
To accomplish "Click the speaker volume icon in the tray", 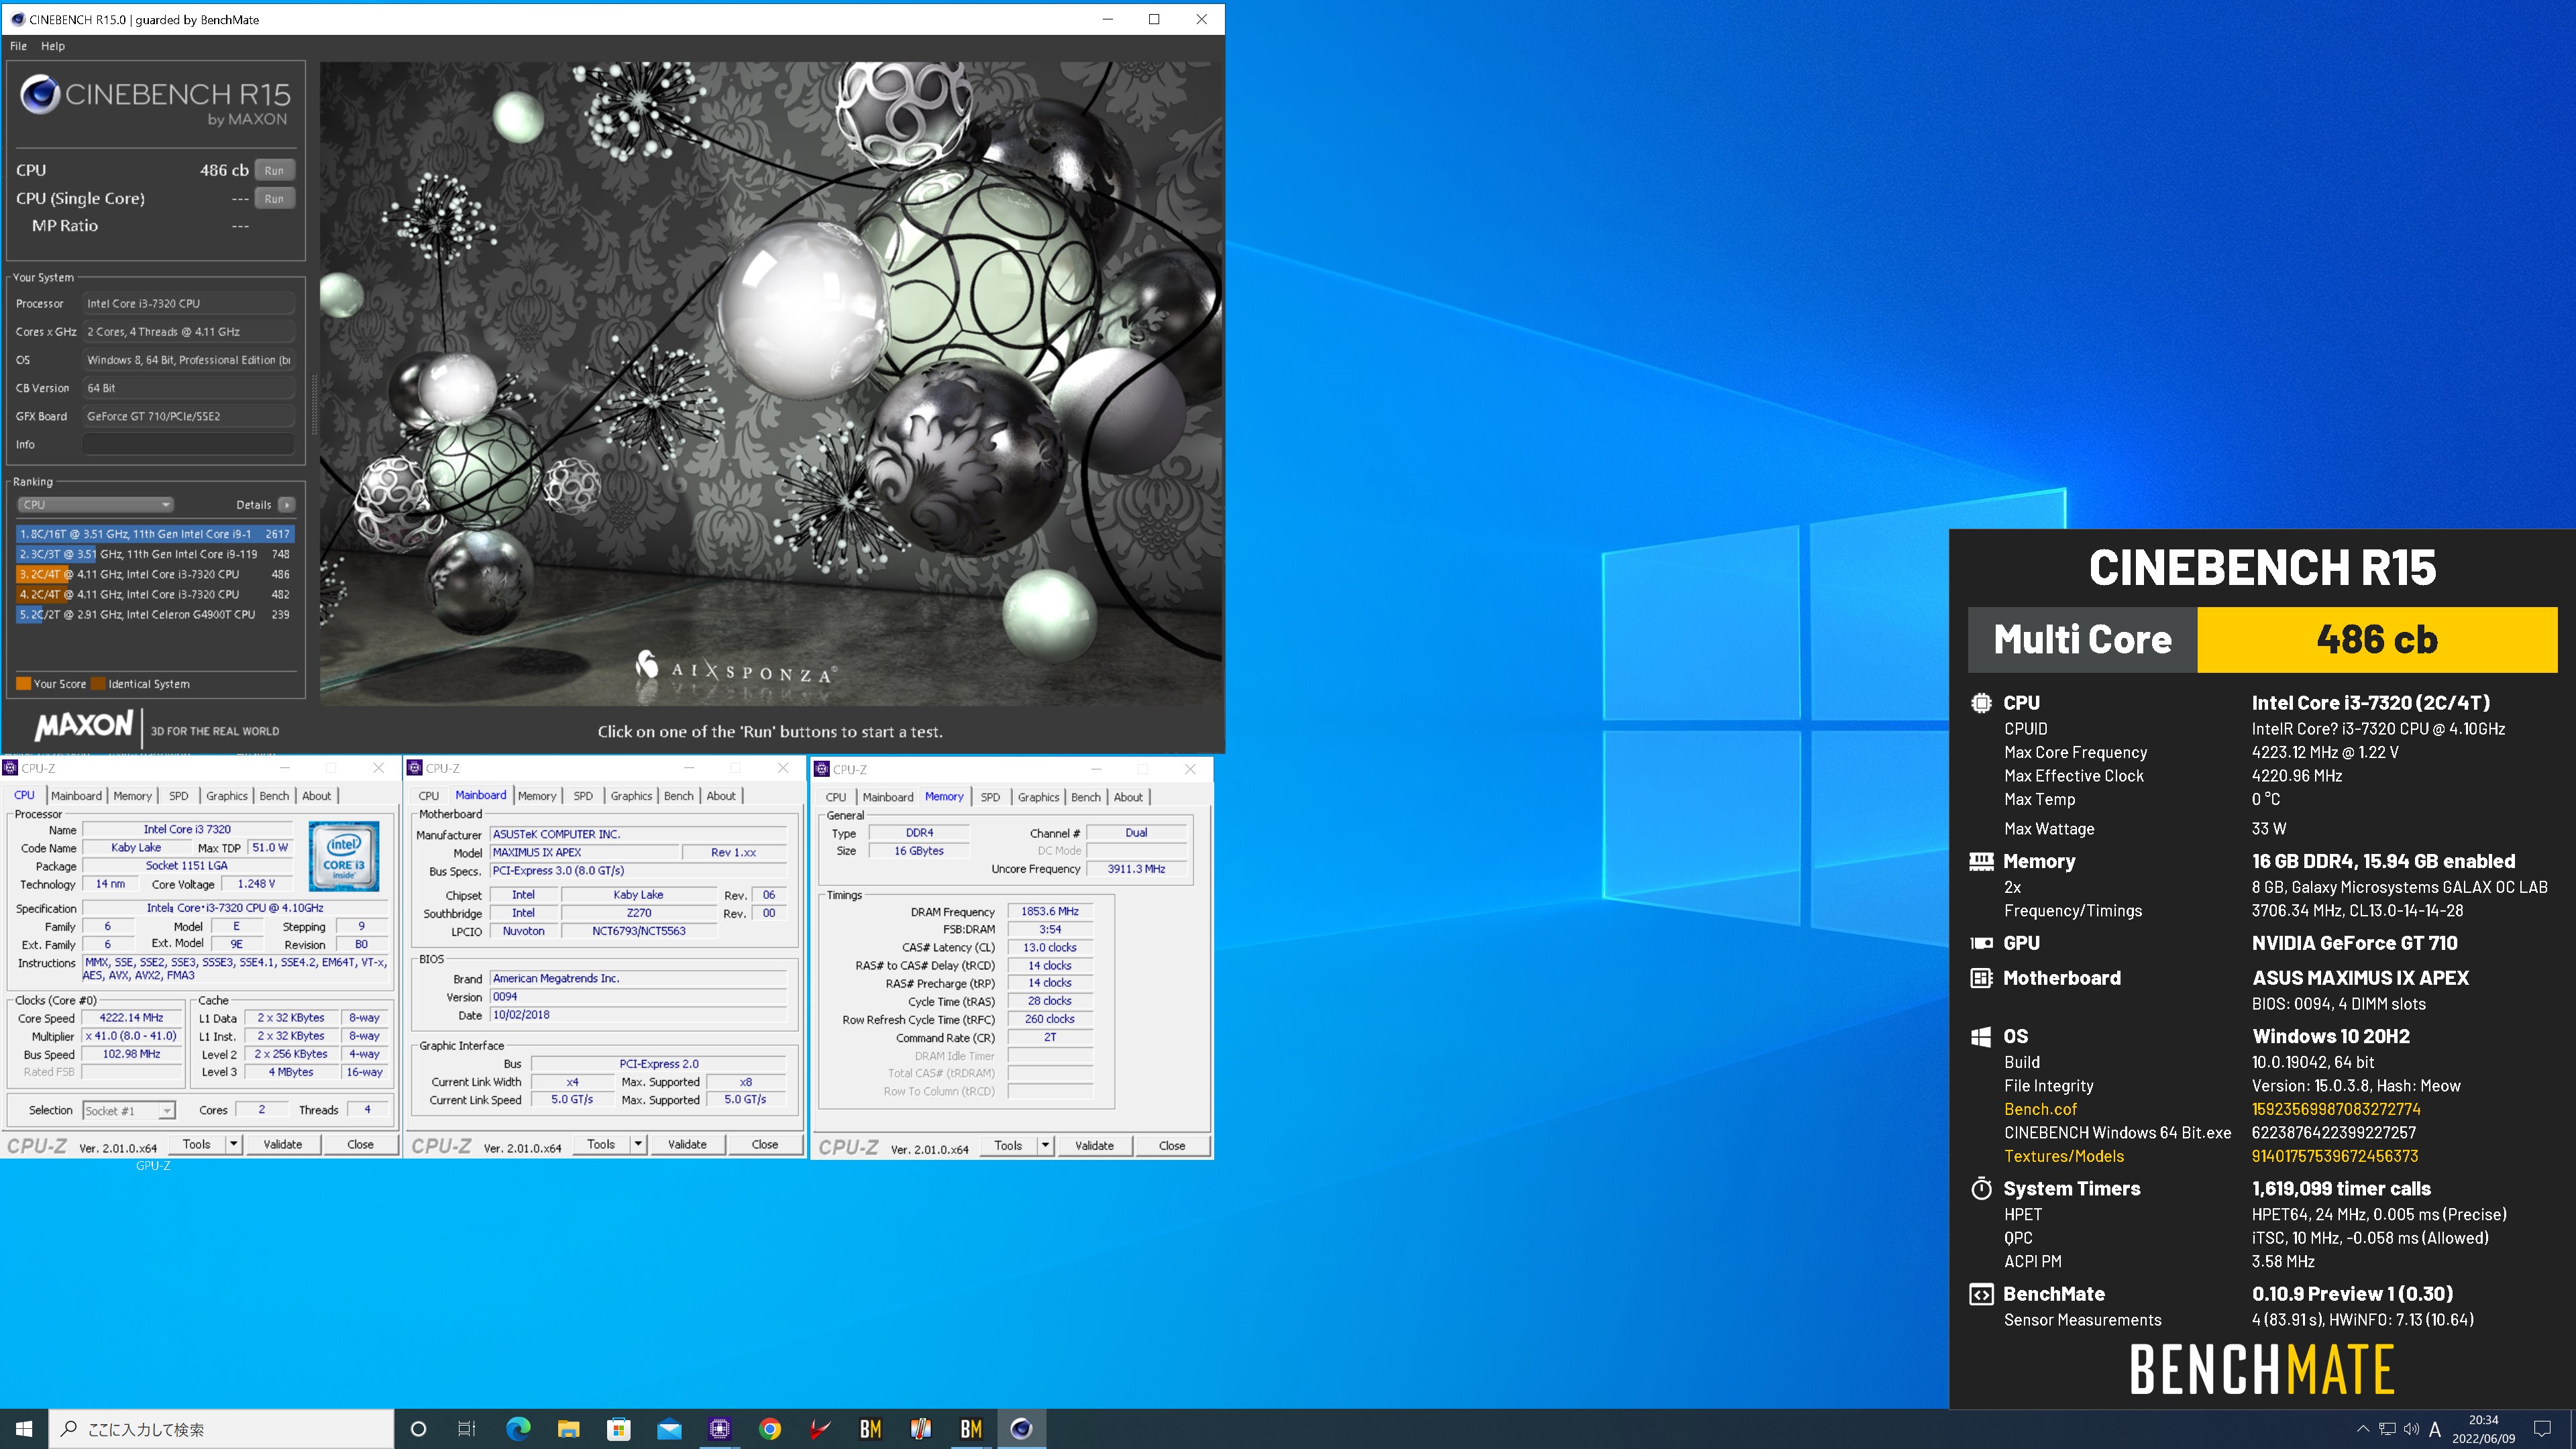I will (x=2411, y=1429).
